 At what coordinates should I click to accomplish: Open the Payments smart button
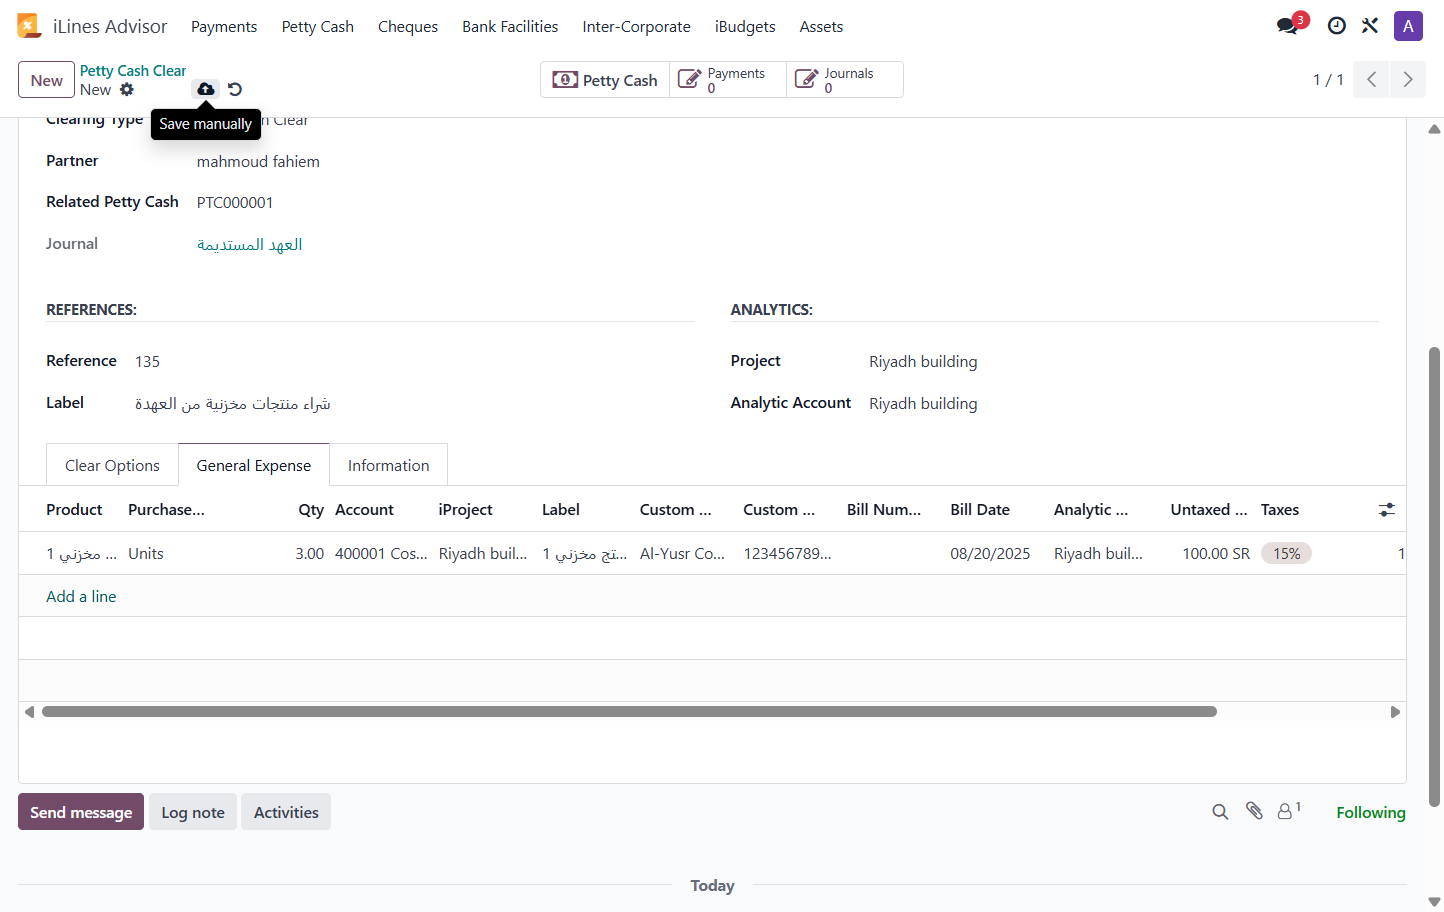tap(728, 80)
